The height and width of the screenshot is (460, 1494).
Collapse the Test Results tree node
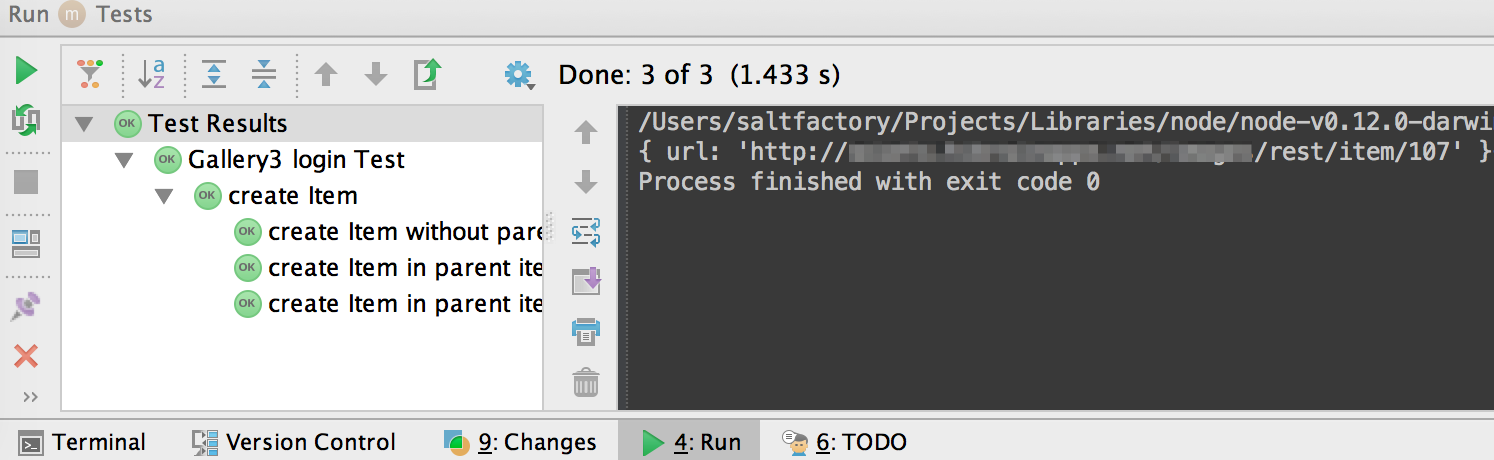[x=84, y=125]
